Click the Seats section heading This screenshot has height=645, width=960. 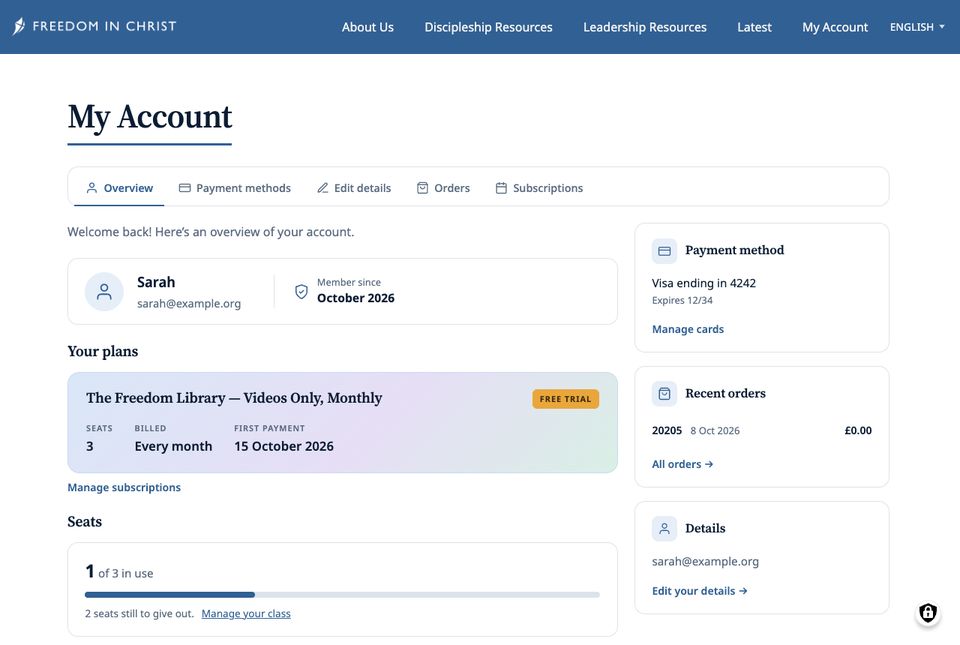[84, 521]
